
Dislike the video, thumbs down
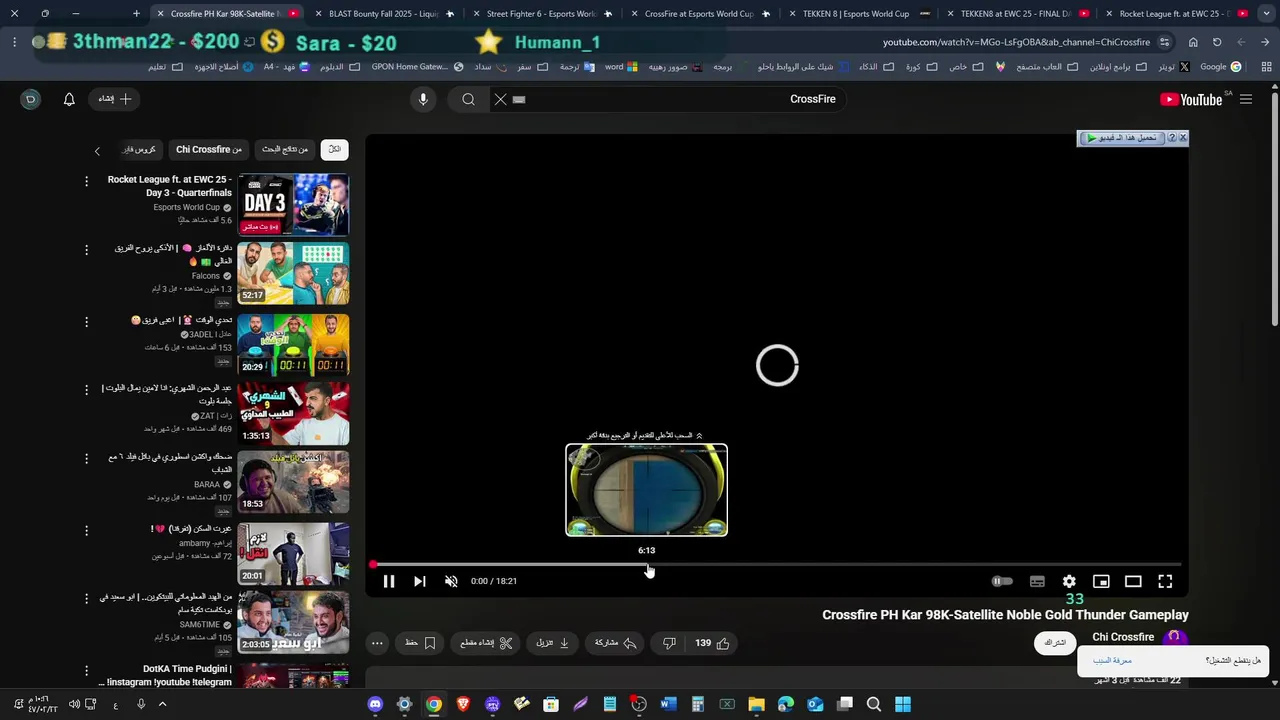tap(670, 643)
